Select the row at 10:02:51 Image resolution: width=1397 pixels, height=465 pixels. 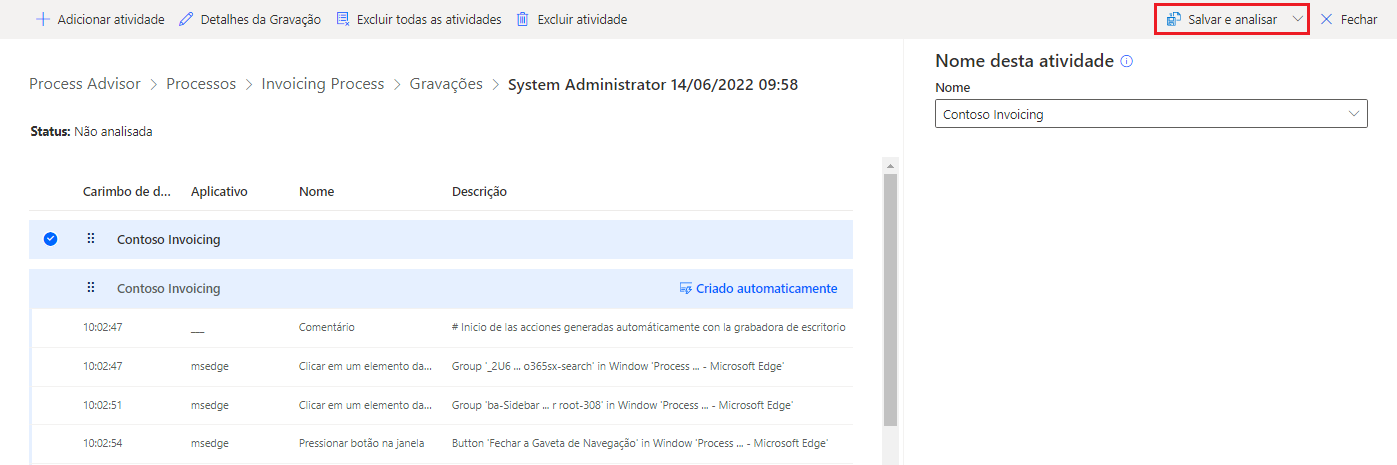click(442, 405)
